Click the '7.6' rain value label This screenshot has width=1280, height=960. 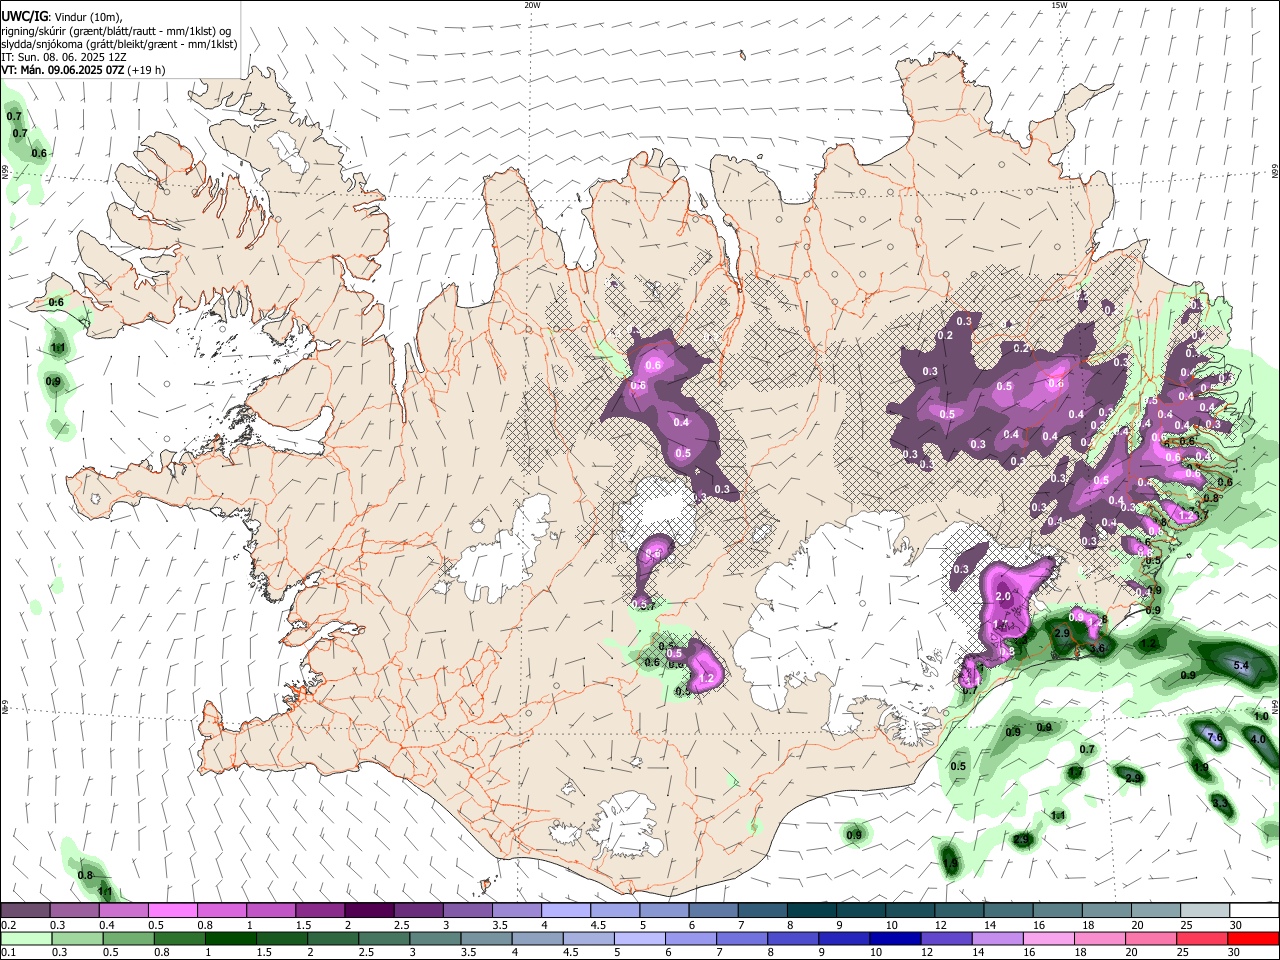(1216, 737)
